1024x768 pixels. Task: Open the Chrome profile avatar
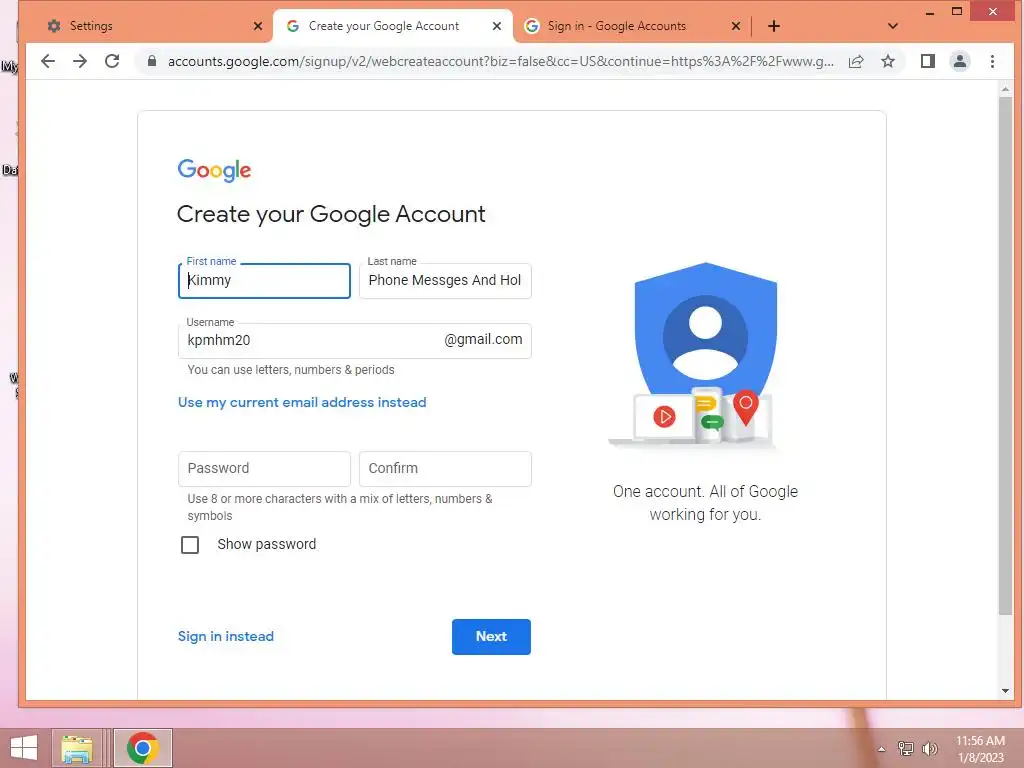click(x=960, y=61)
